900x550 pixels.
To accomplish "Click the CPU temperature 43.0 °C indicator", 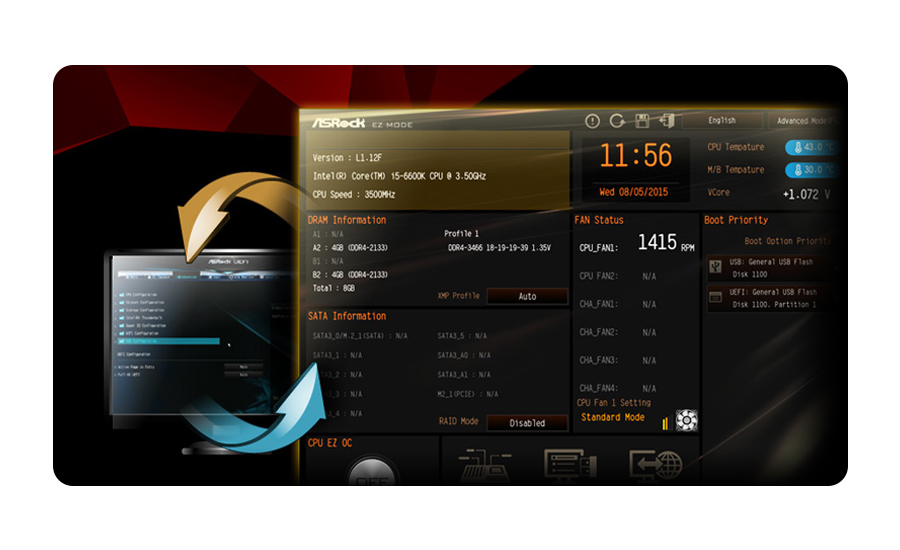I will point(811,147).
